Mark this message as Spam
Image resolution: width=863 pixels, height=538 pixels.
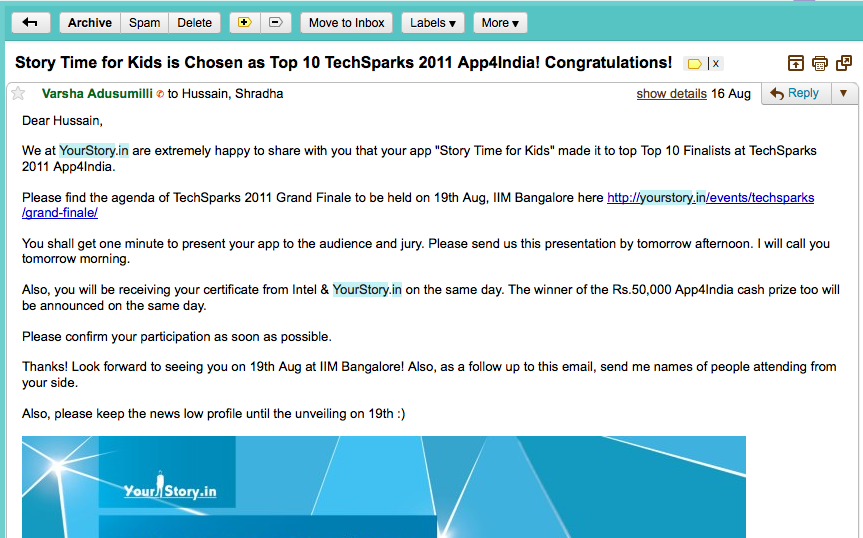(144, 23)
